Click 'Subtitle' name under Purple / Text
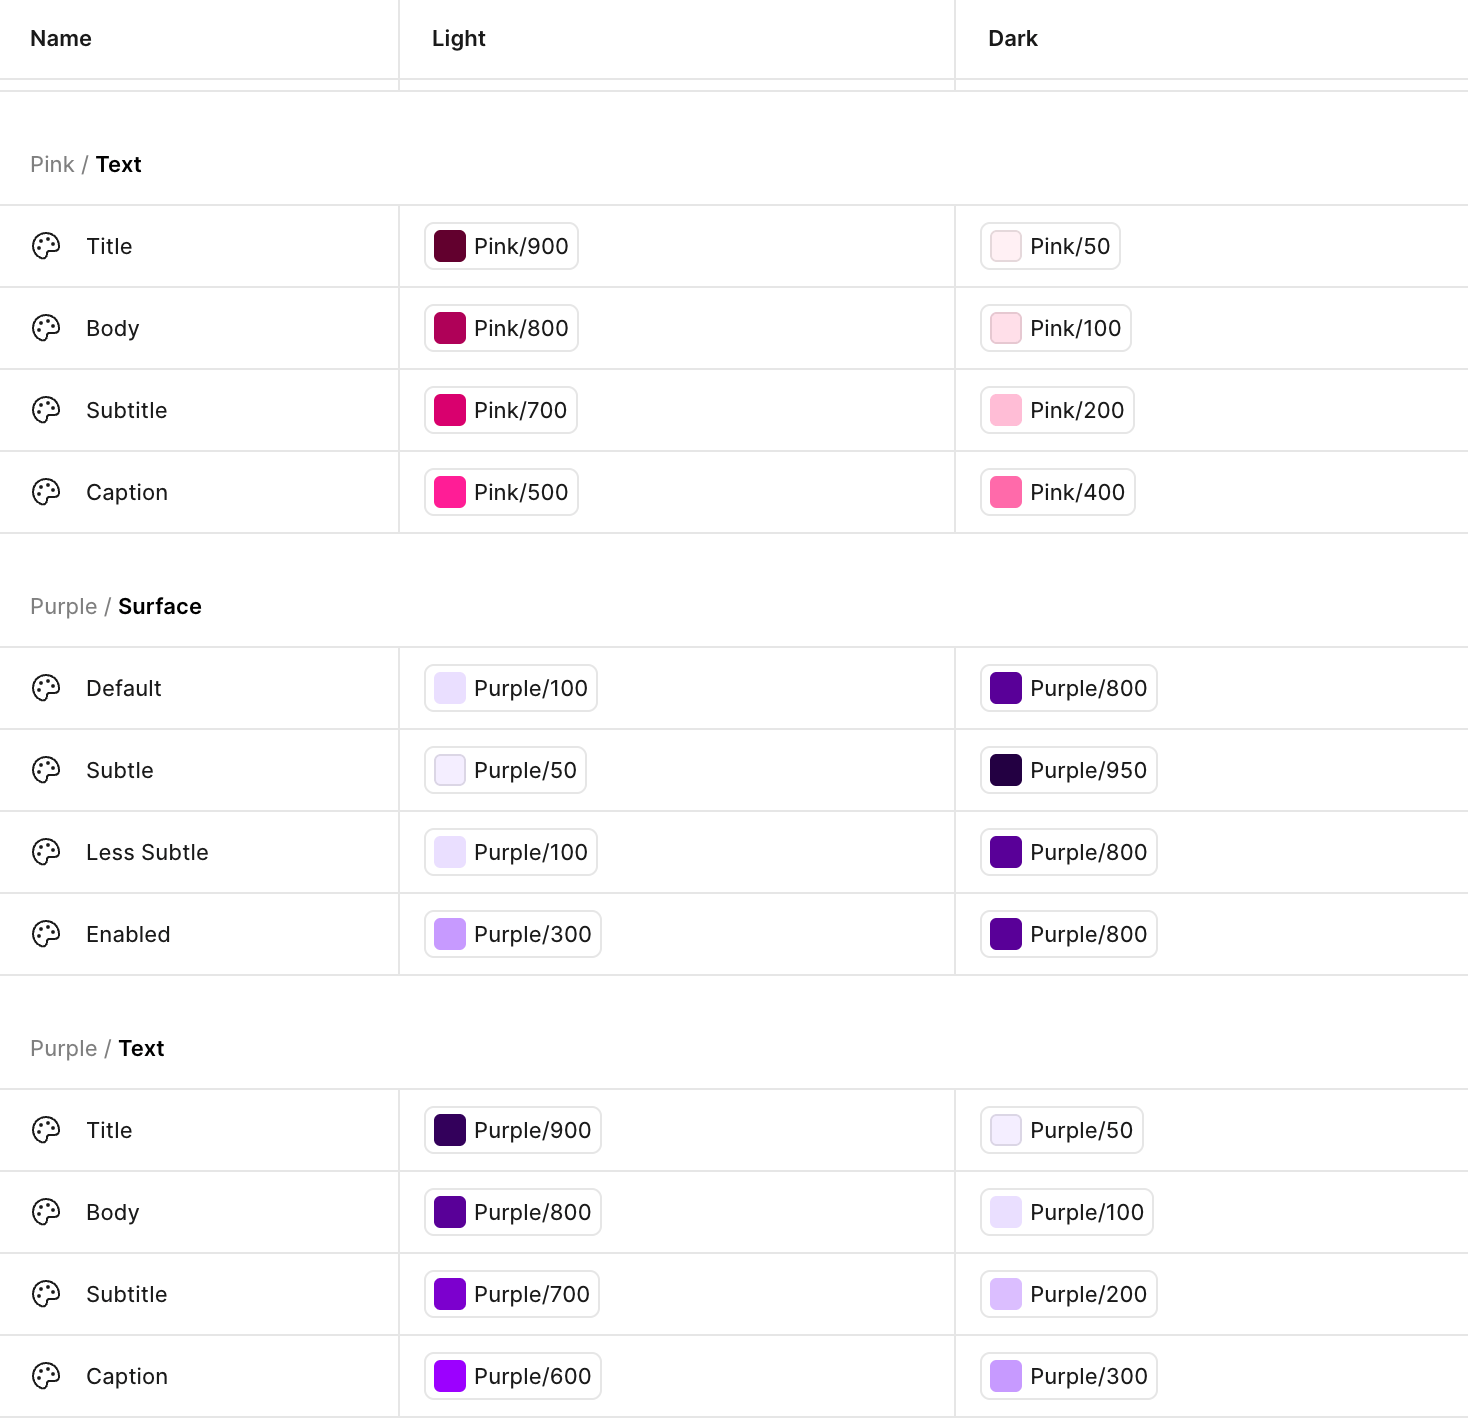The width and height of the screenshot is (1468, 1418). click(x=127, y=1294)
